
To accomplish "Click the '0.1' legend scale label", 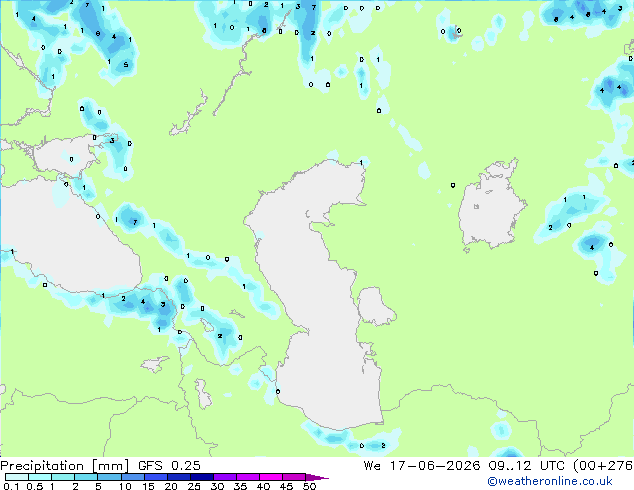I will click(x=11, y=486).
